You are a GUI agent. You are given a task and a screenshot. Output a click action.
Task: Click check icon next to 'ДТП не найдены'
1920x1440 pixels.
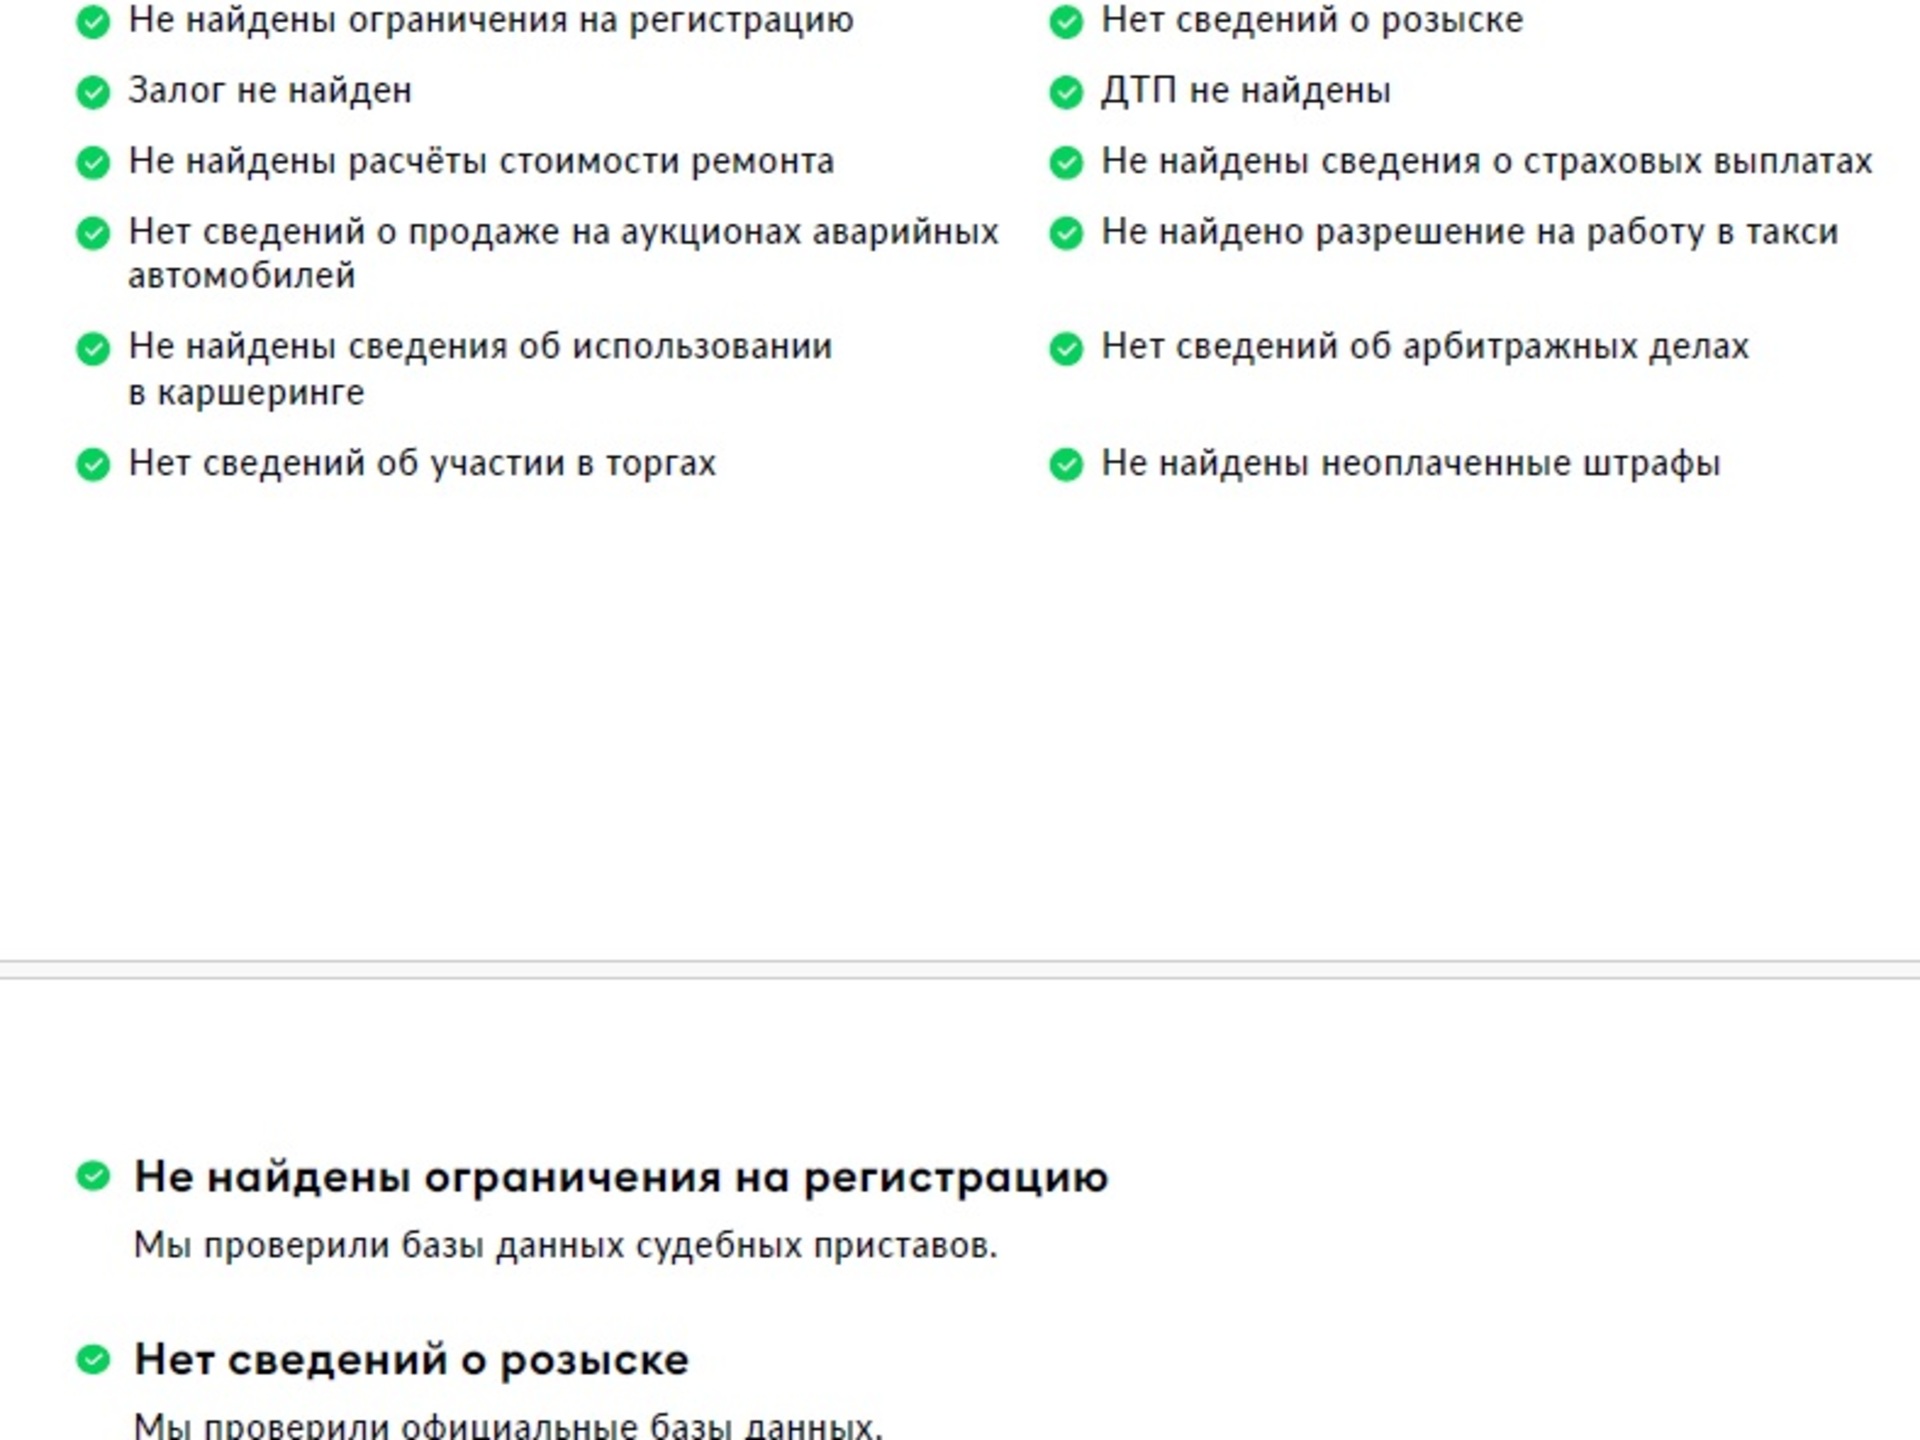click(x=1066, y=92)
